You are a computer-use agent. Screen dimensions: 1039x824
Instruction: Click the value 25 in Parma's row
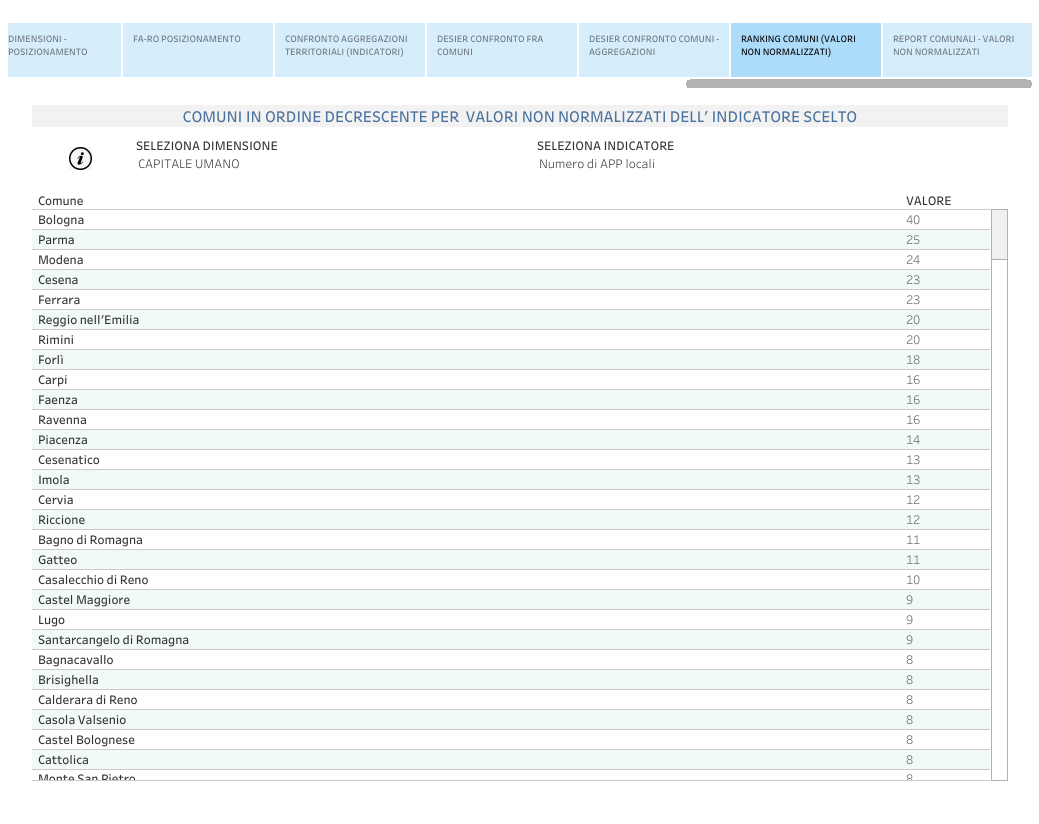point(913,240)
